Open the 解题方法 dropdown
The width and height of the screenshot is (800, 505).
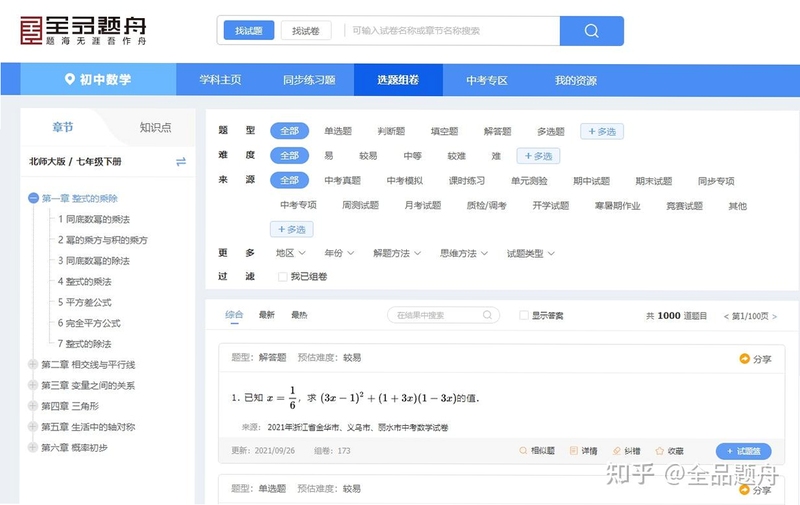[397, 253]
